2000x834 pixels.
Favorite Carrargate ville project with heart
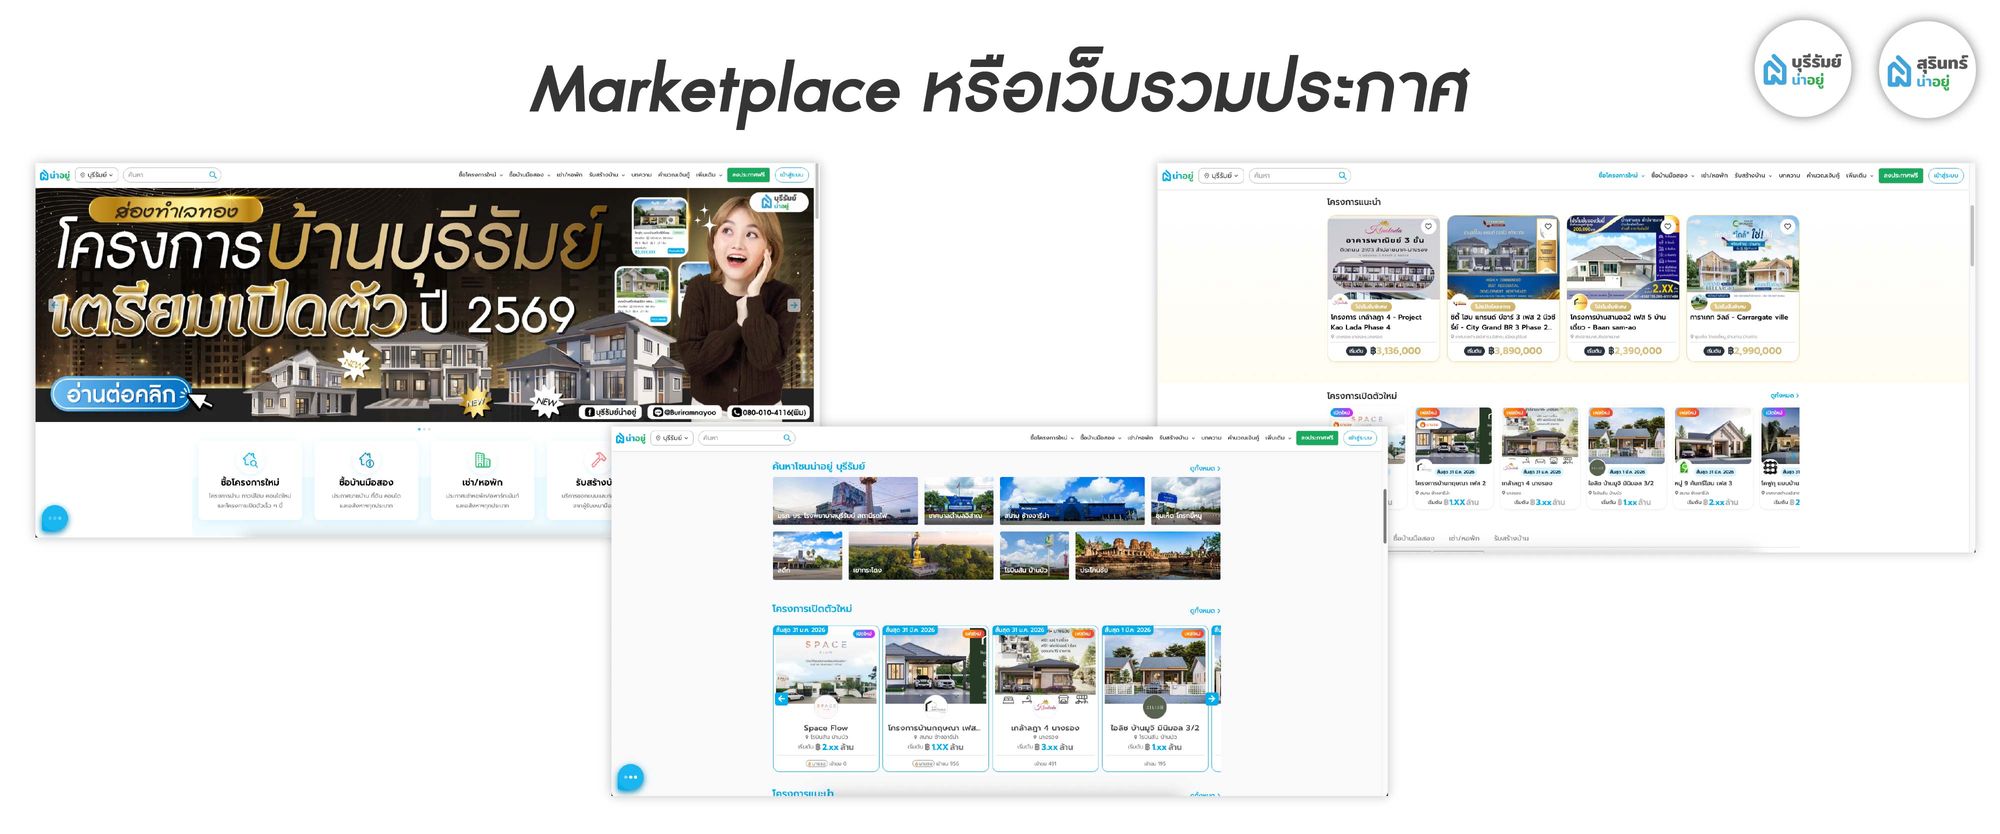[x=1787, y=227]
